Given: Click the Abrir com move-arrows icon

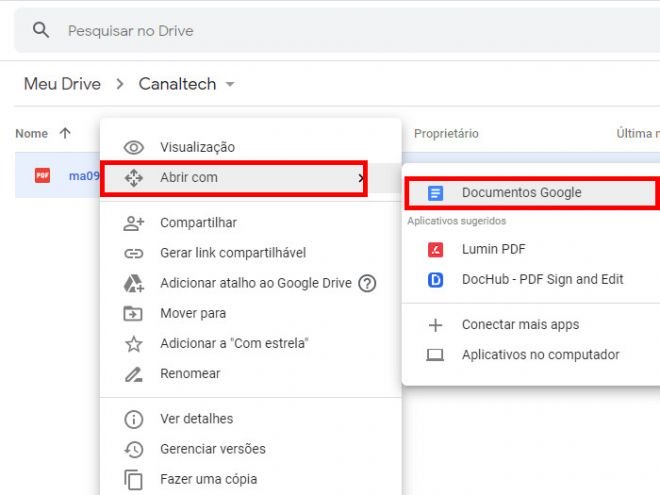Looking at the screenshot, I should point(133,178).
